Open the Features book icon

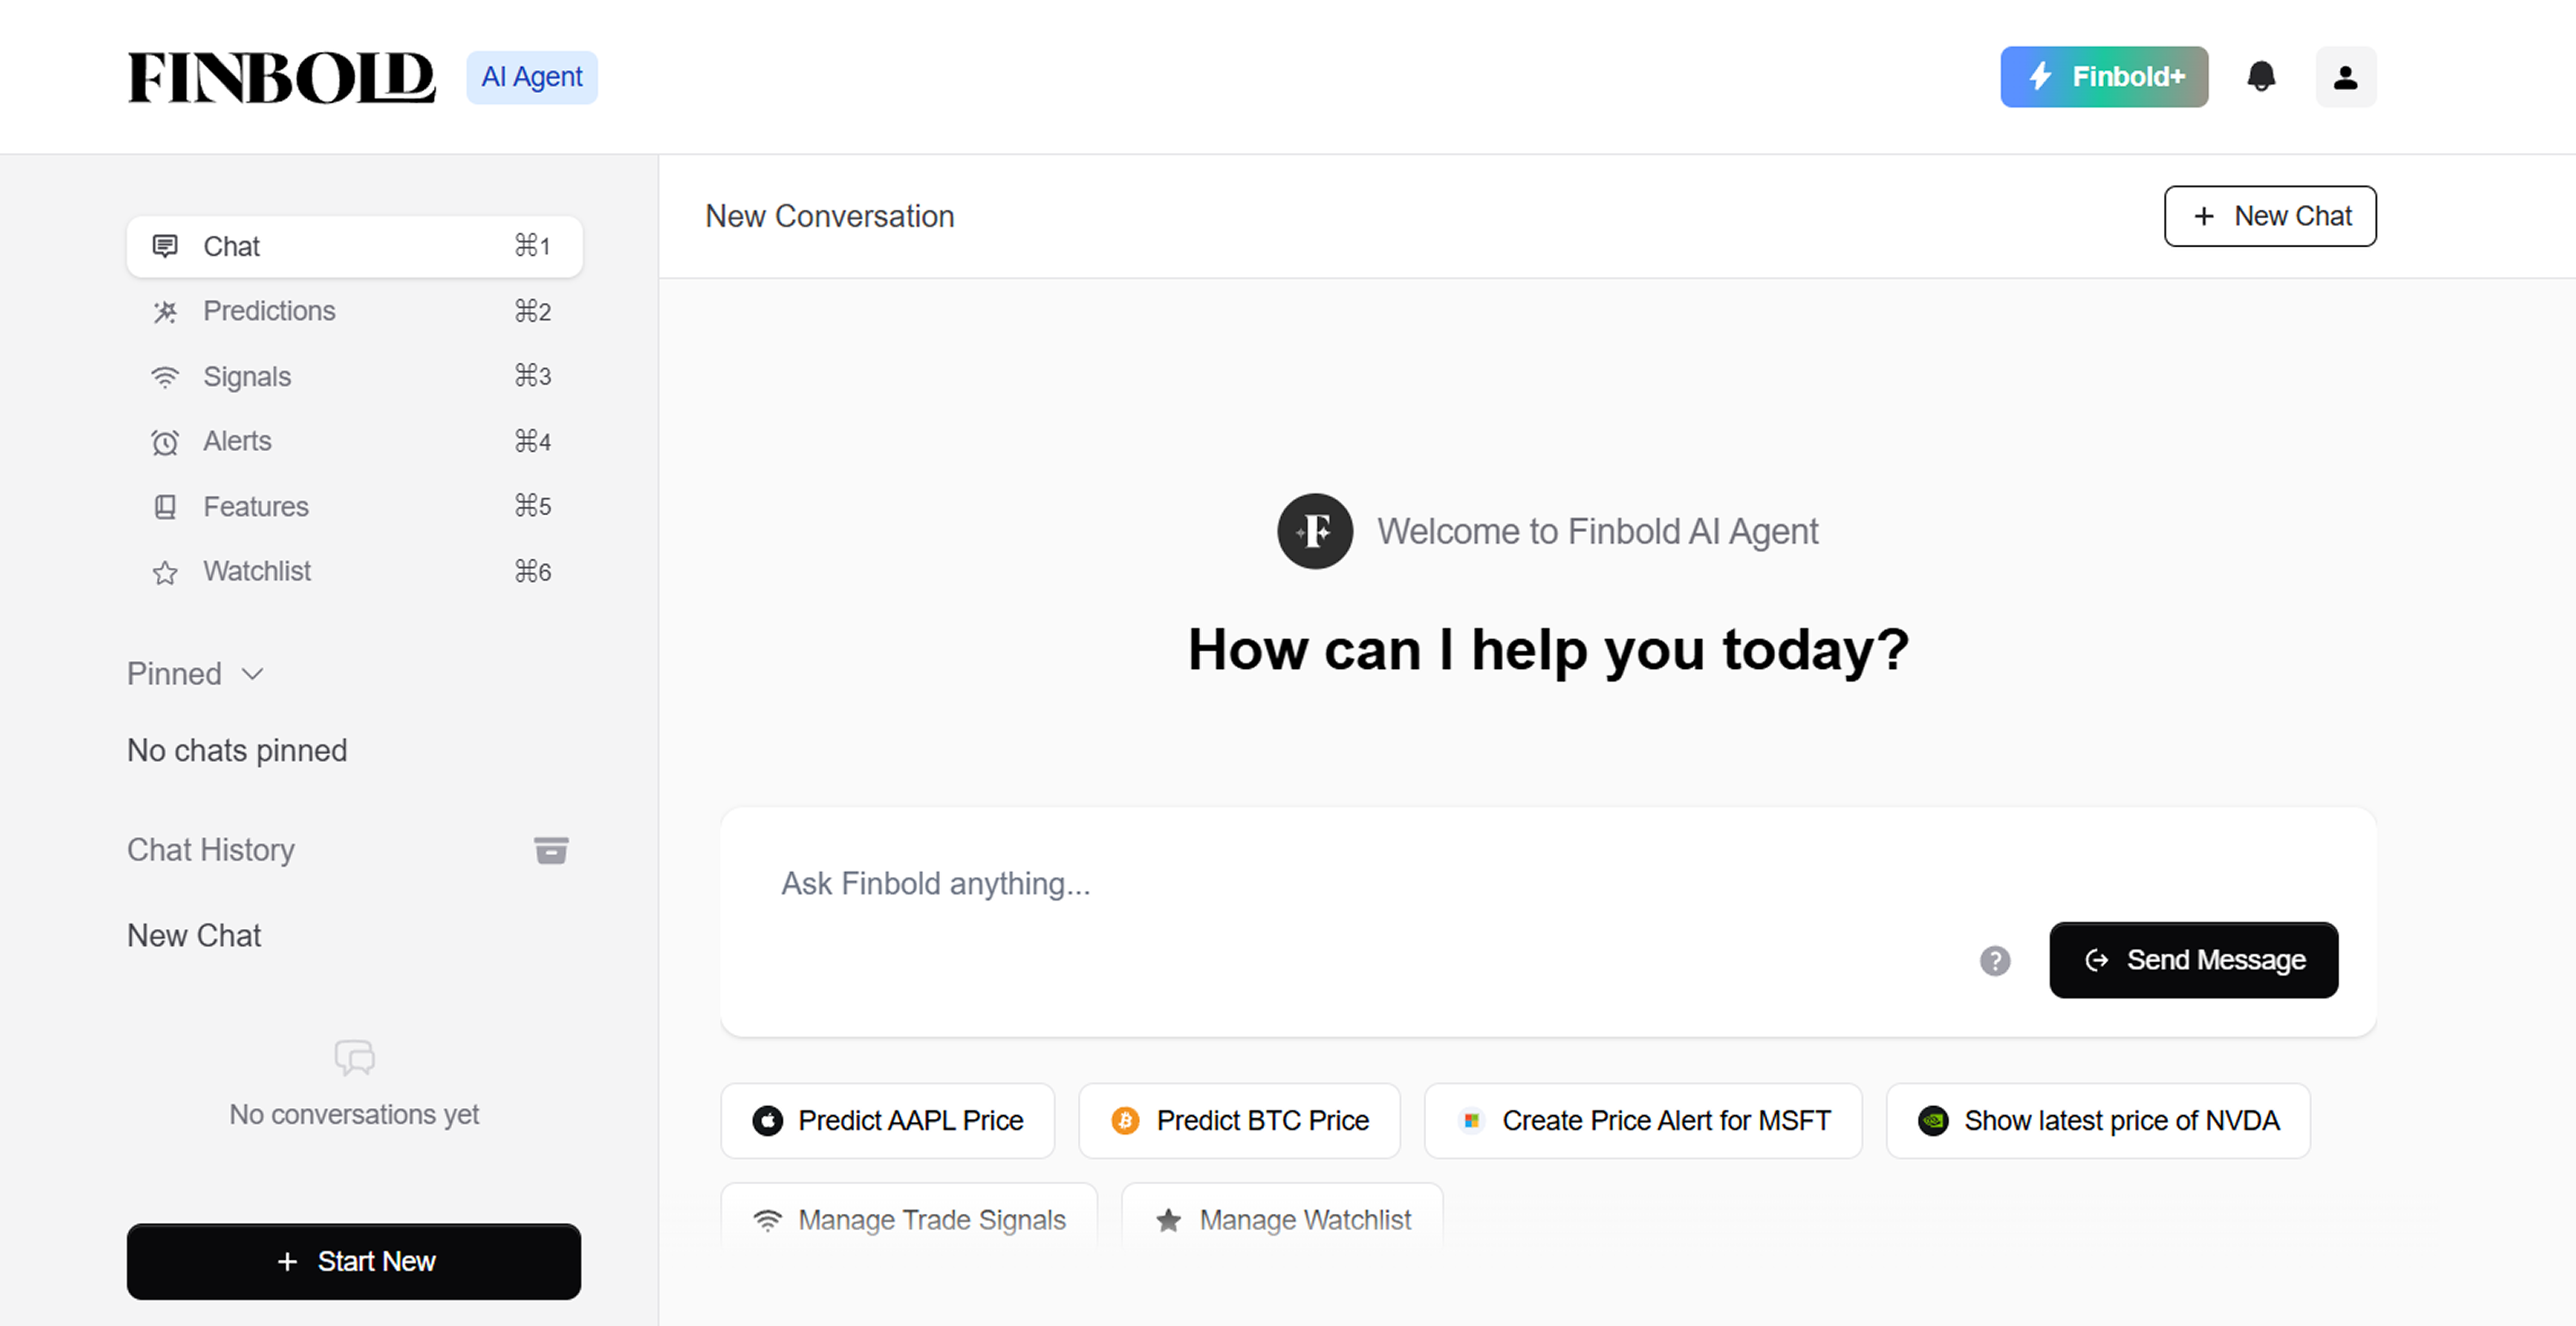point(166,506)
